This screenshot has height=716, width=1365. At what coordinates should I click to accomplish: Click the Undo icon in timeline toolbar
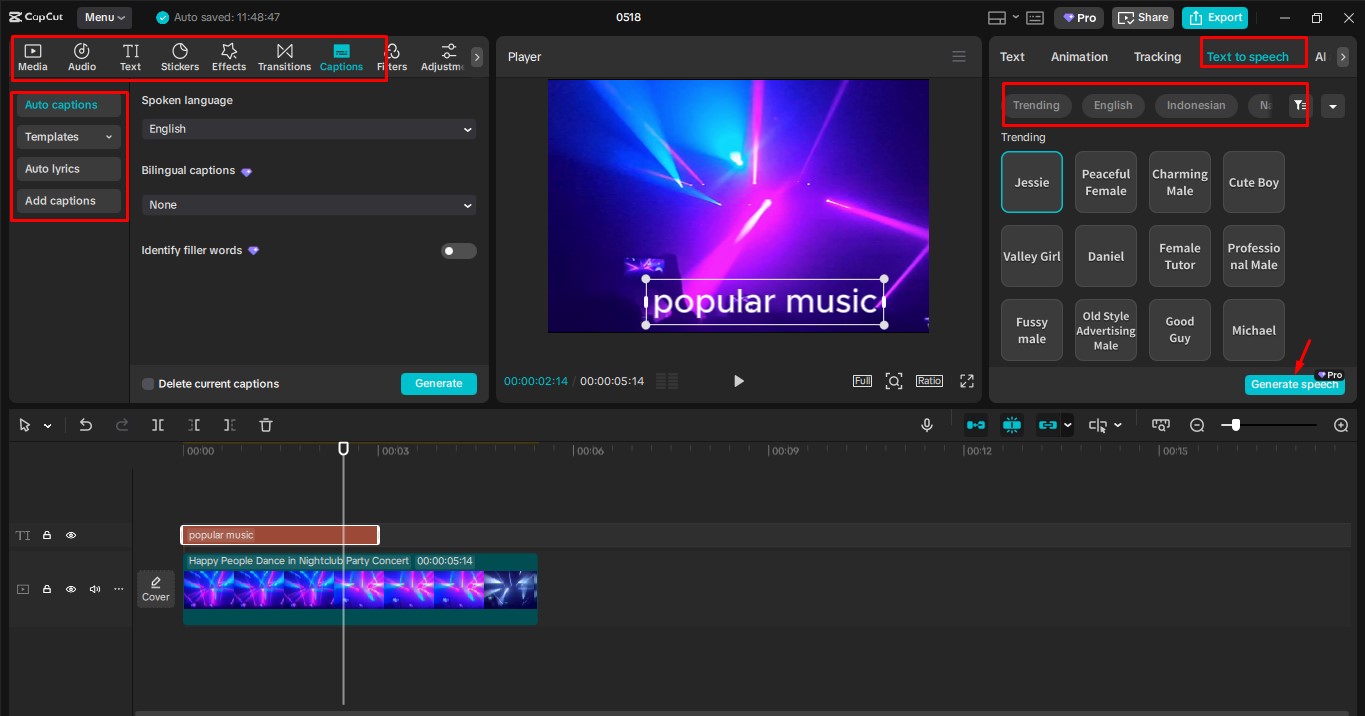tap(86, 425)
